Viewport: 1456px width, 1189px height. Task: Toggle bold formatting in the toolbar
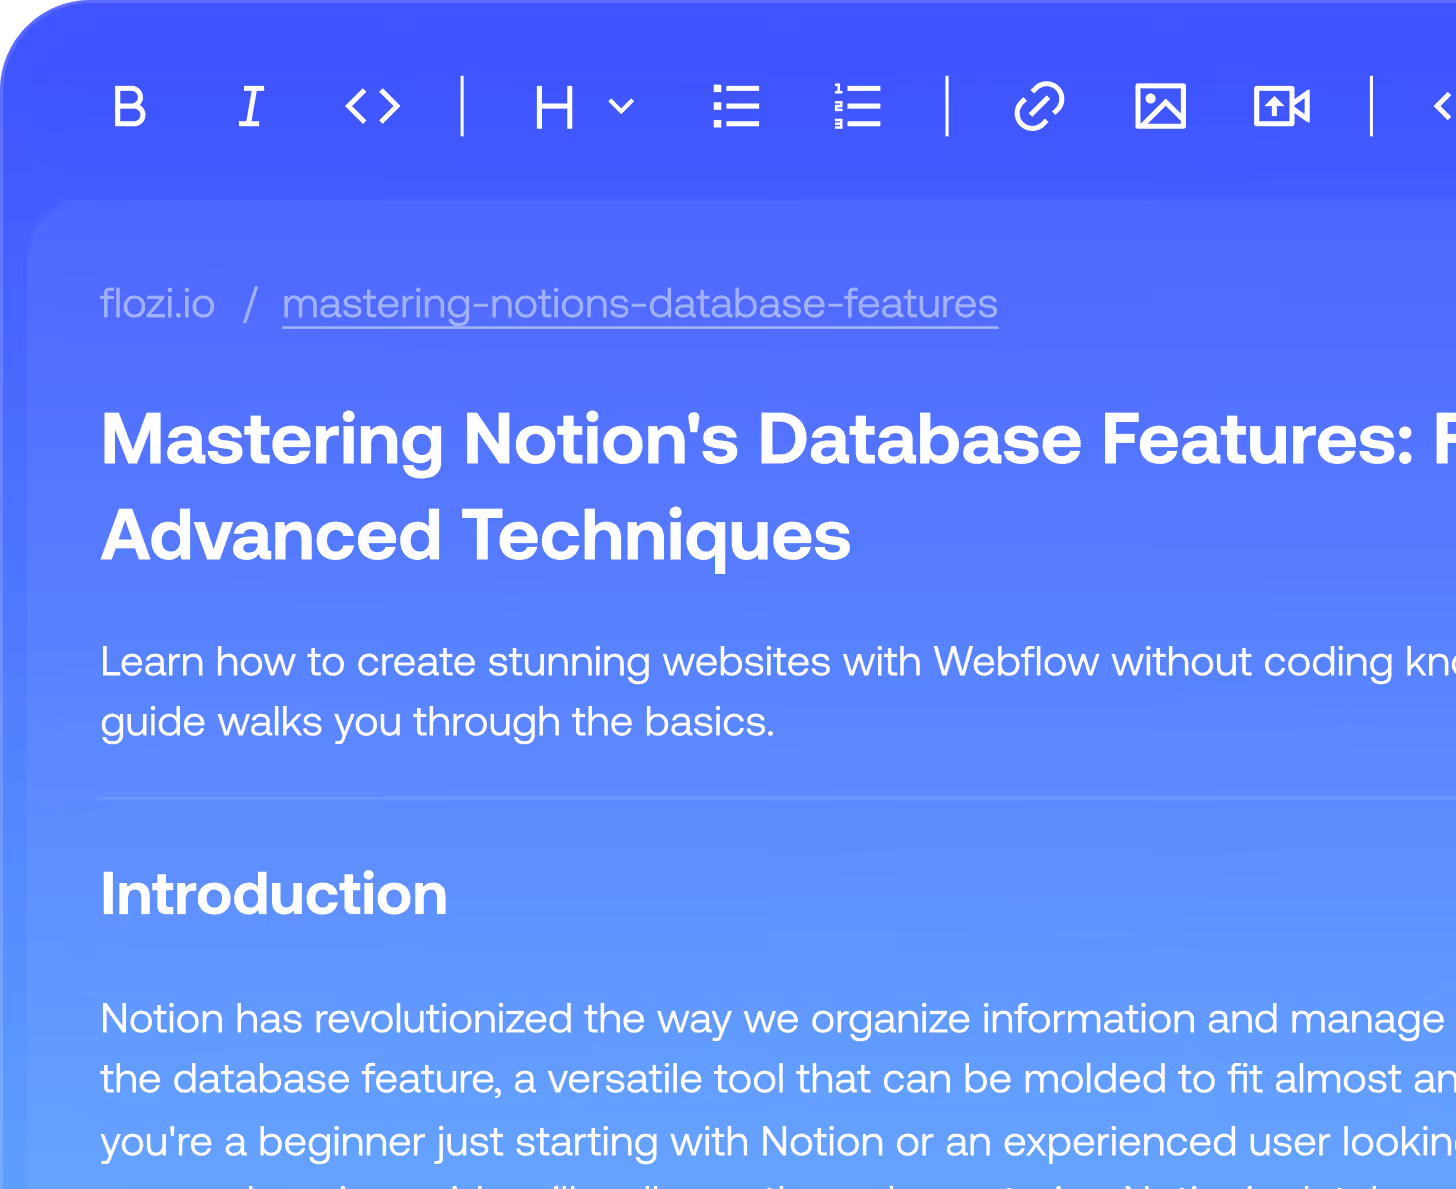click(130, 106)
